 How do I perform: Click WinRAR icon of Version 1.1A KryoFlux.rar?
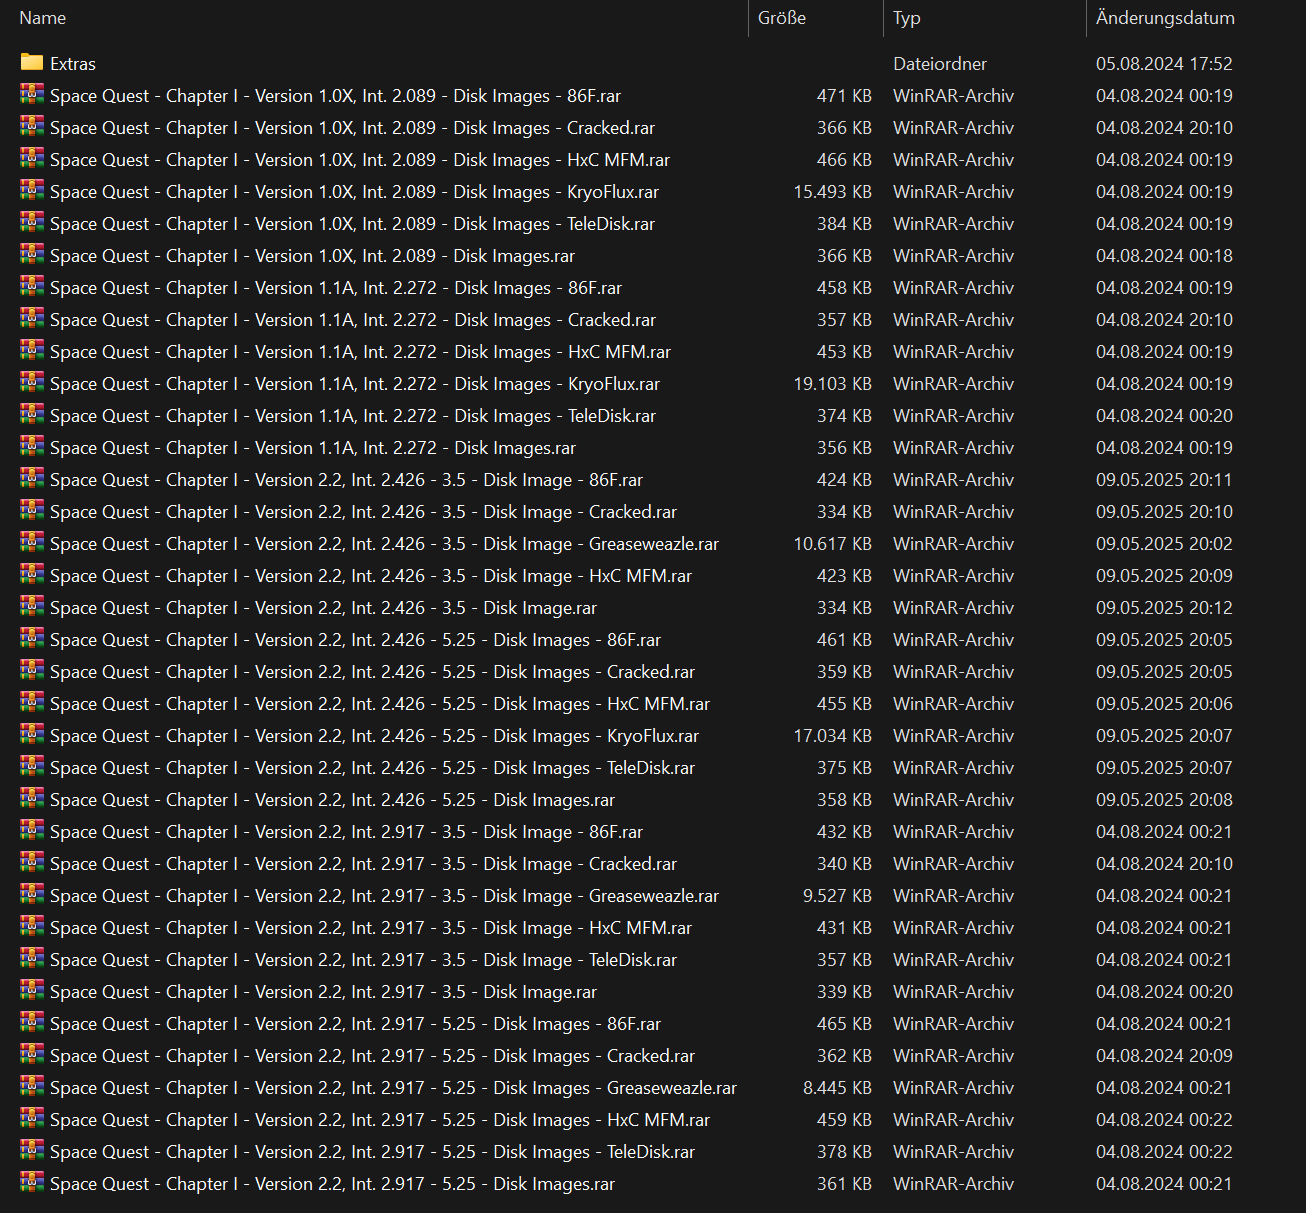click(32, 382)
